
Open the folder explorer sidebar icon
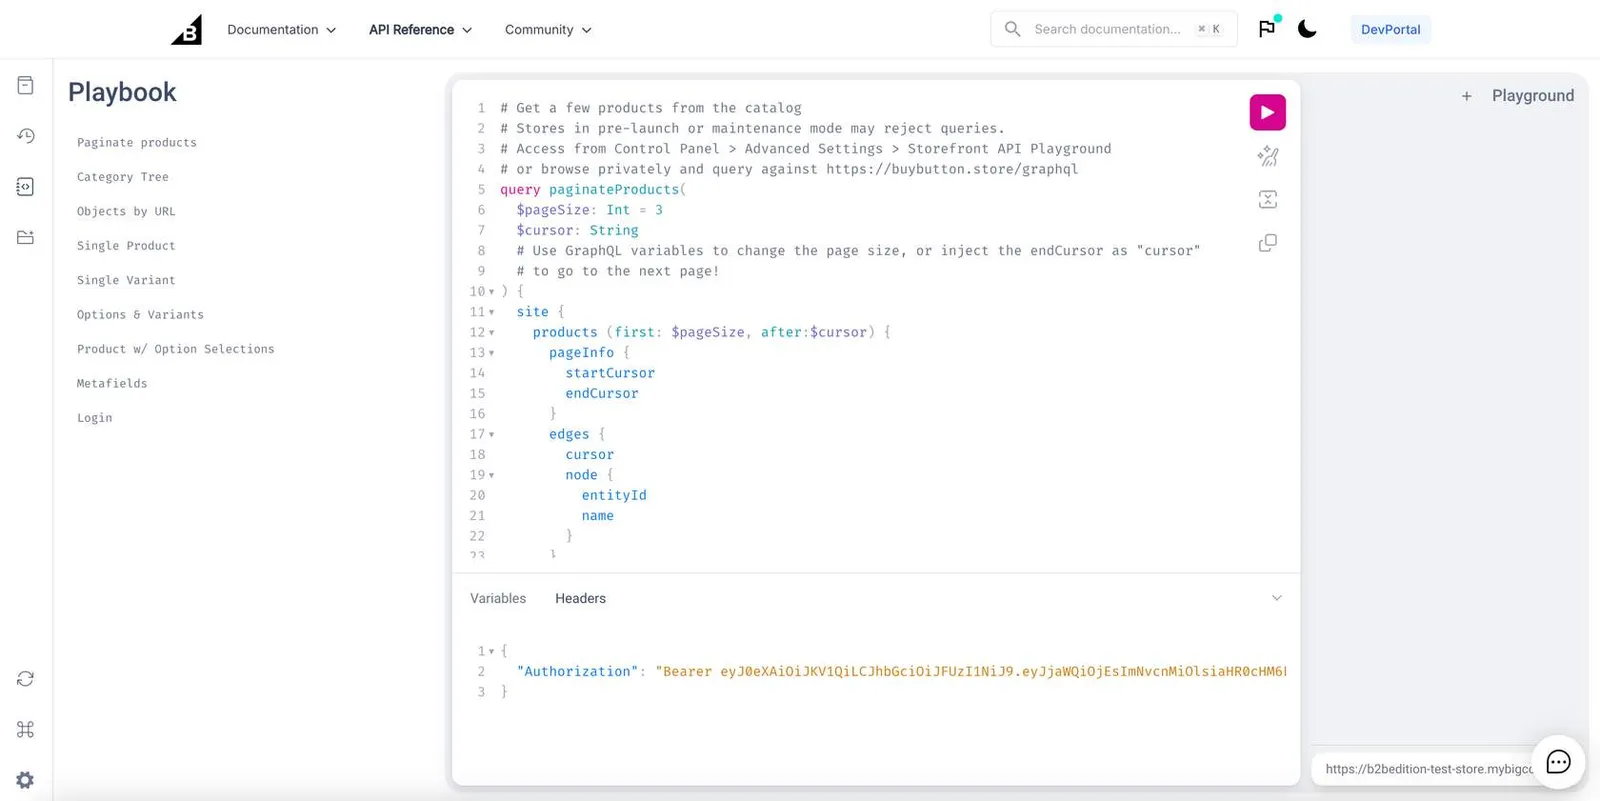pos(25,237)
